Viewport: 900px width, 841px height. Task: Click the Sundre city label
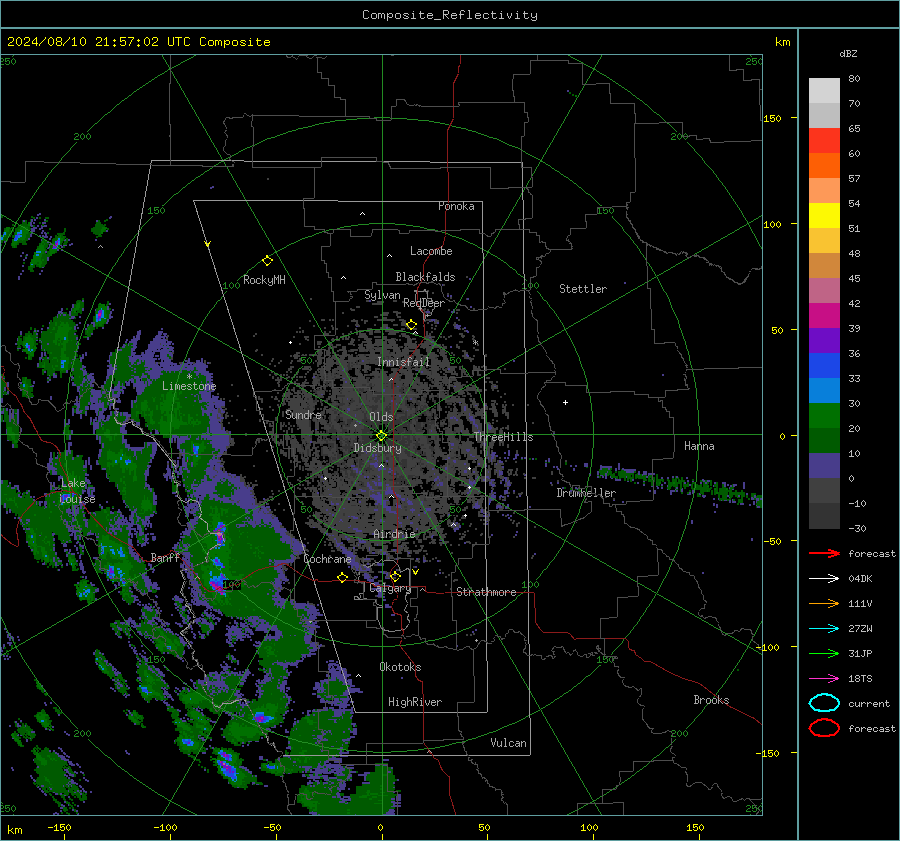point(303,414)
